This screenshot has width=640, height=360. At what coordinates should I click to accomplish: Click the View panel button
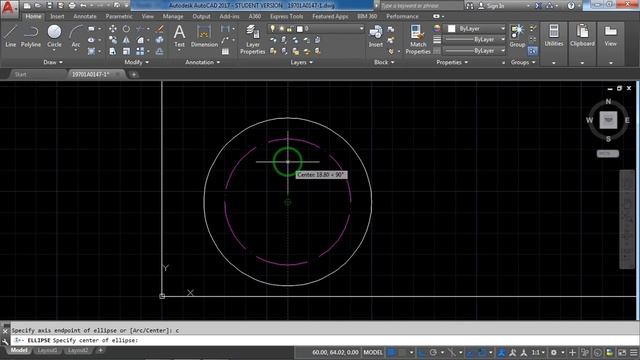point(610,36)
